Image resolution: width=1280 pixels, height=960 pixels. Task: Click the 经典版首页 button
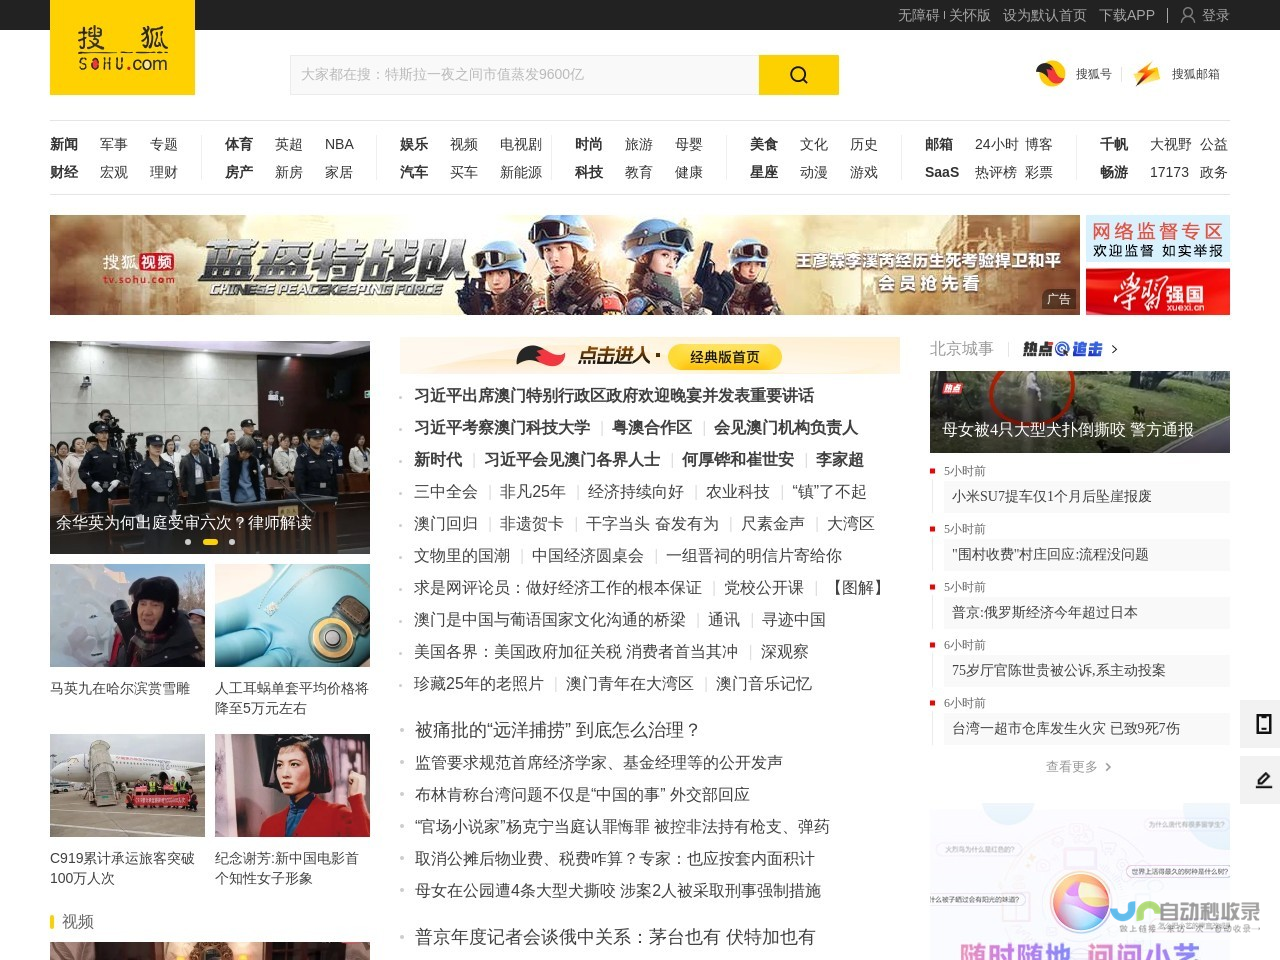coord(725,357)
